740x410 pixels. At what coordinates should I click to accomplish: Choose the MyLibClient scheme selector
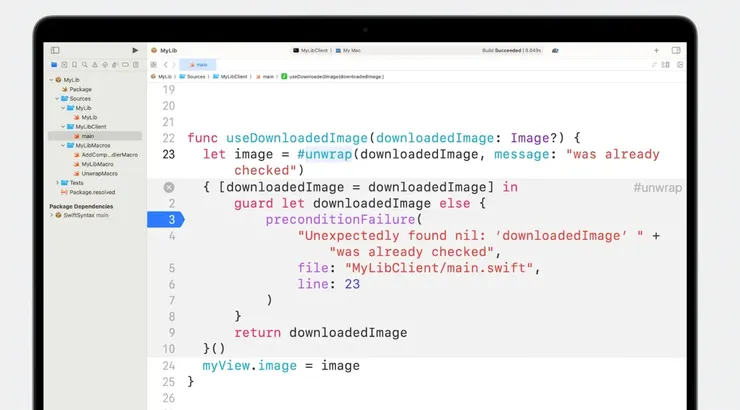coord(311,50)
